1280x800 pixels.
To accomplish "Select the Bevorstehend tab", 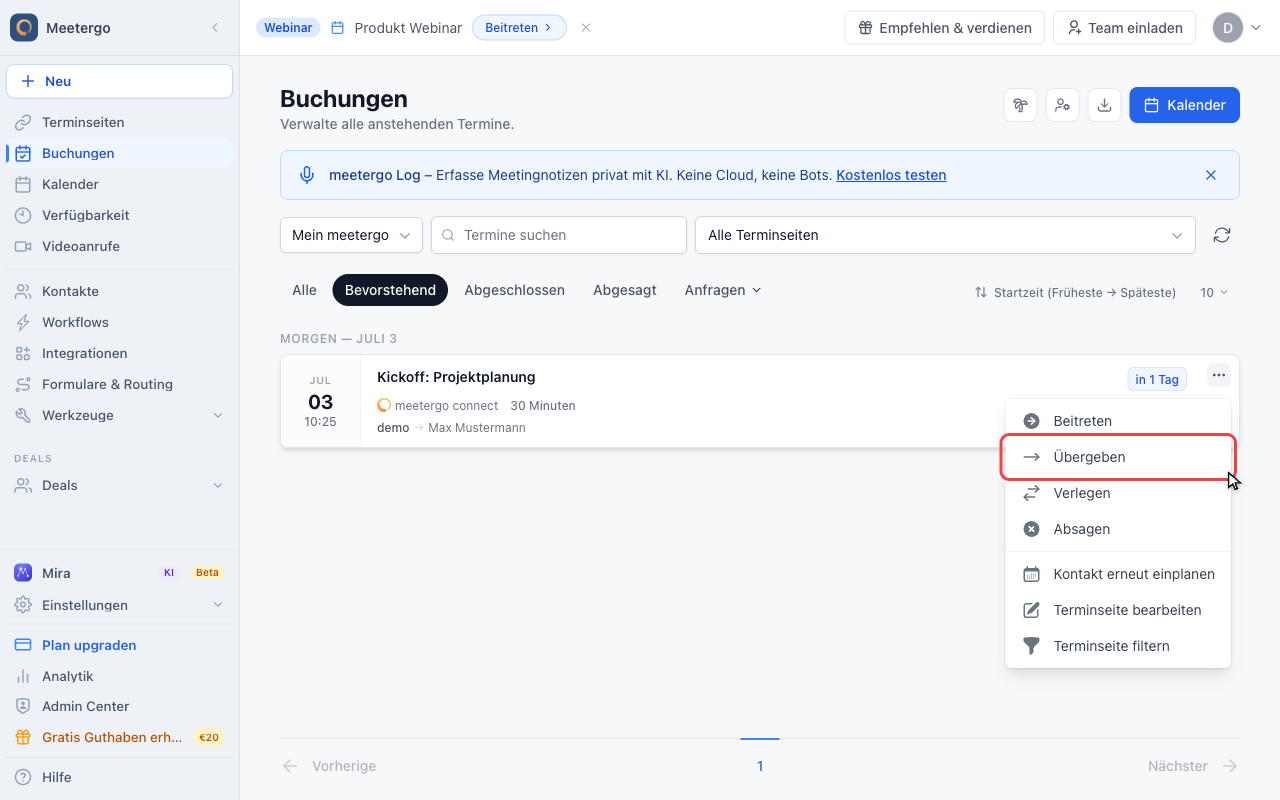I will tap(390, 290).
